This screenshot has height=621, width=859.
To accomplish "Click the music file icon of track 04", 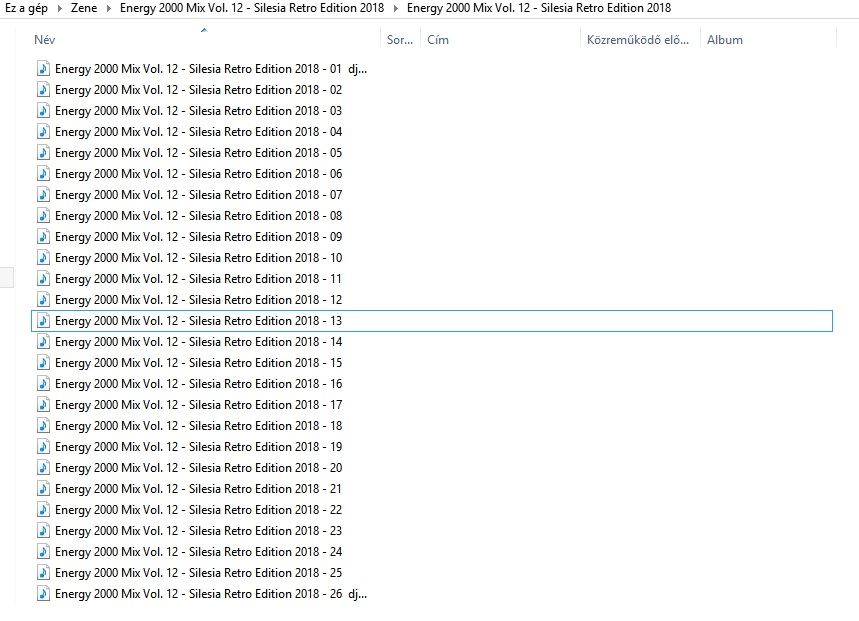I will pyautogui.click(x=43, y=131).
